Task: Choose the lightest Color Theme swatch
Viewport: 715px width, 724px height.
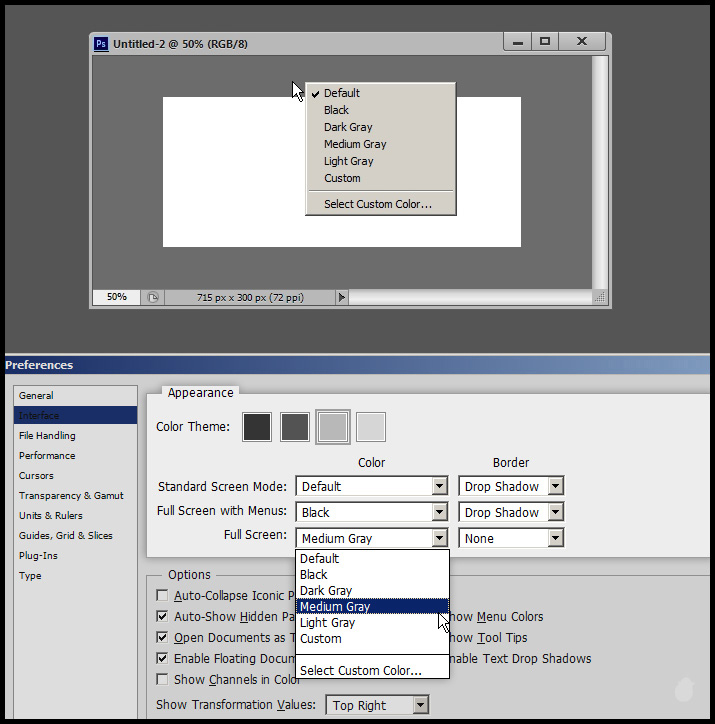Action: (x=371, y=427)
